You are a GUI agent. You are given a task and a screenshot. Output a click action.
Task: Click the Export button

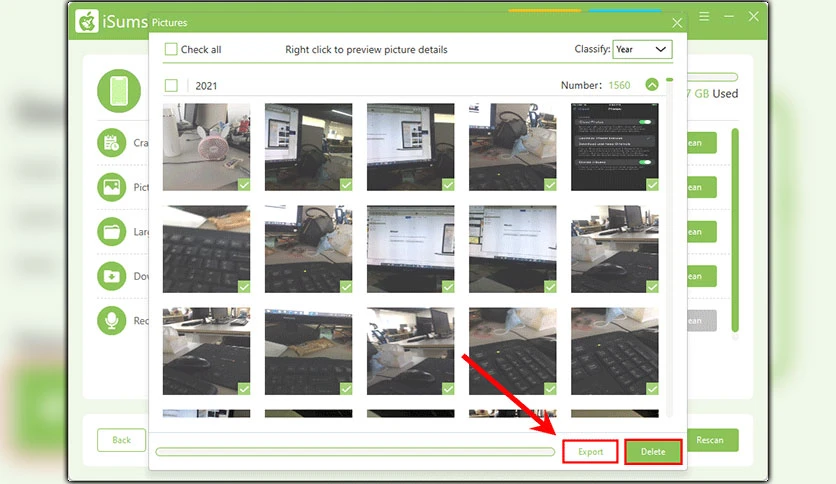point(590,451)
